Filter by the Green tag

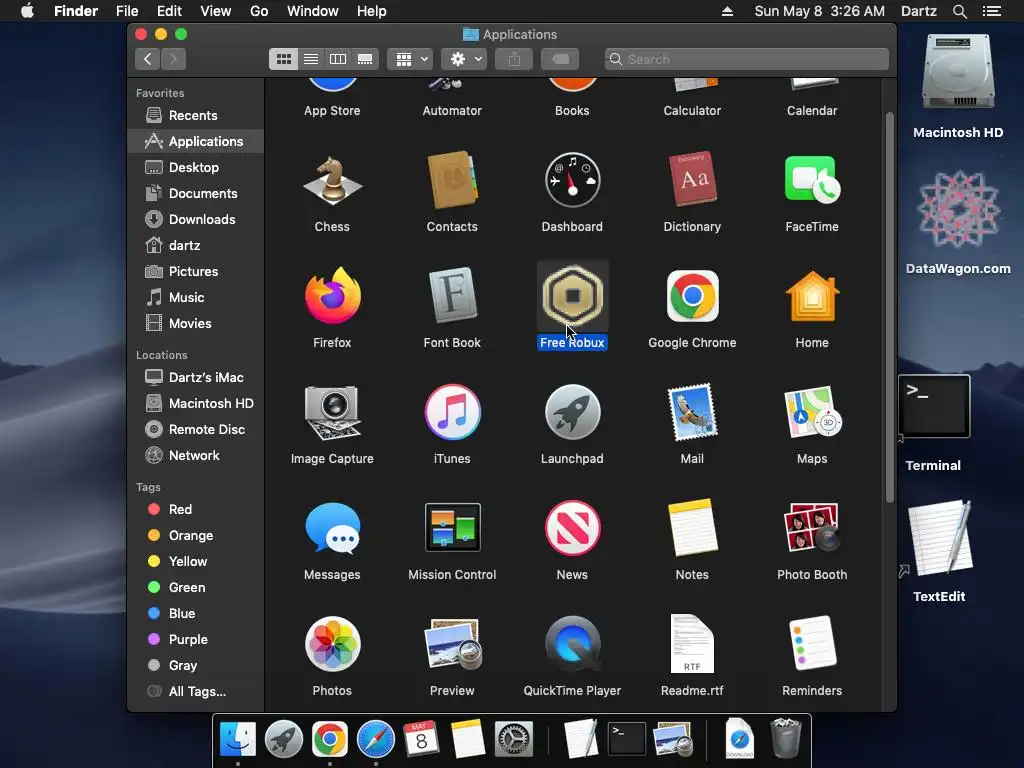pos(195,588)
